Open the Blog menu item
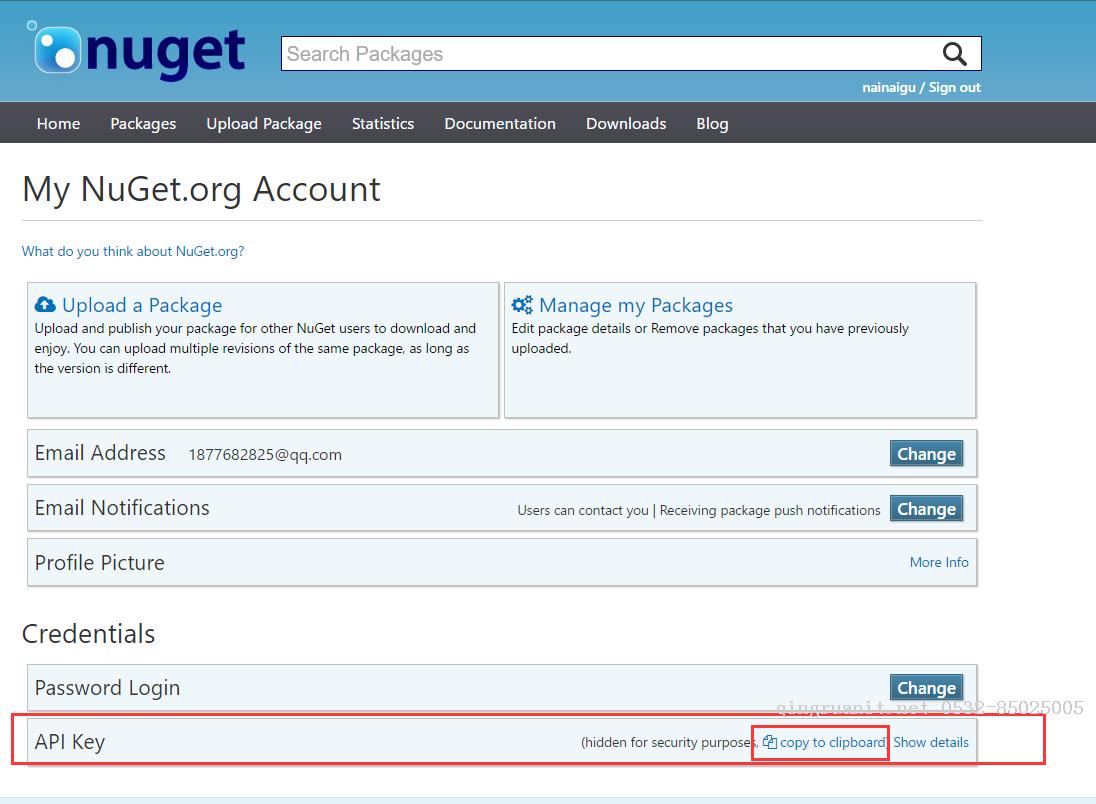The height and width of the screenshot is (804, 1096). tap(712, 124)
